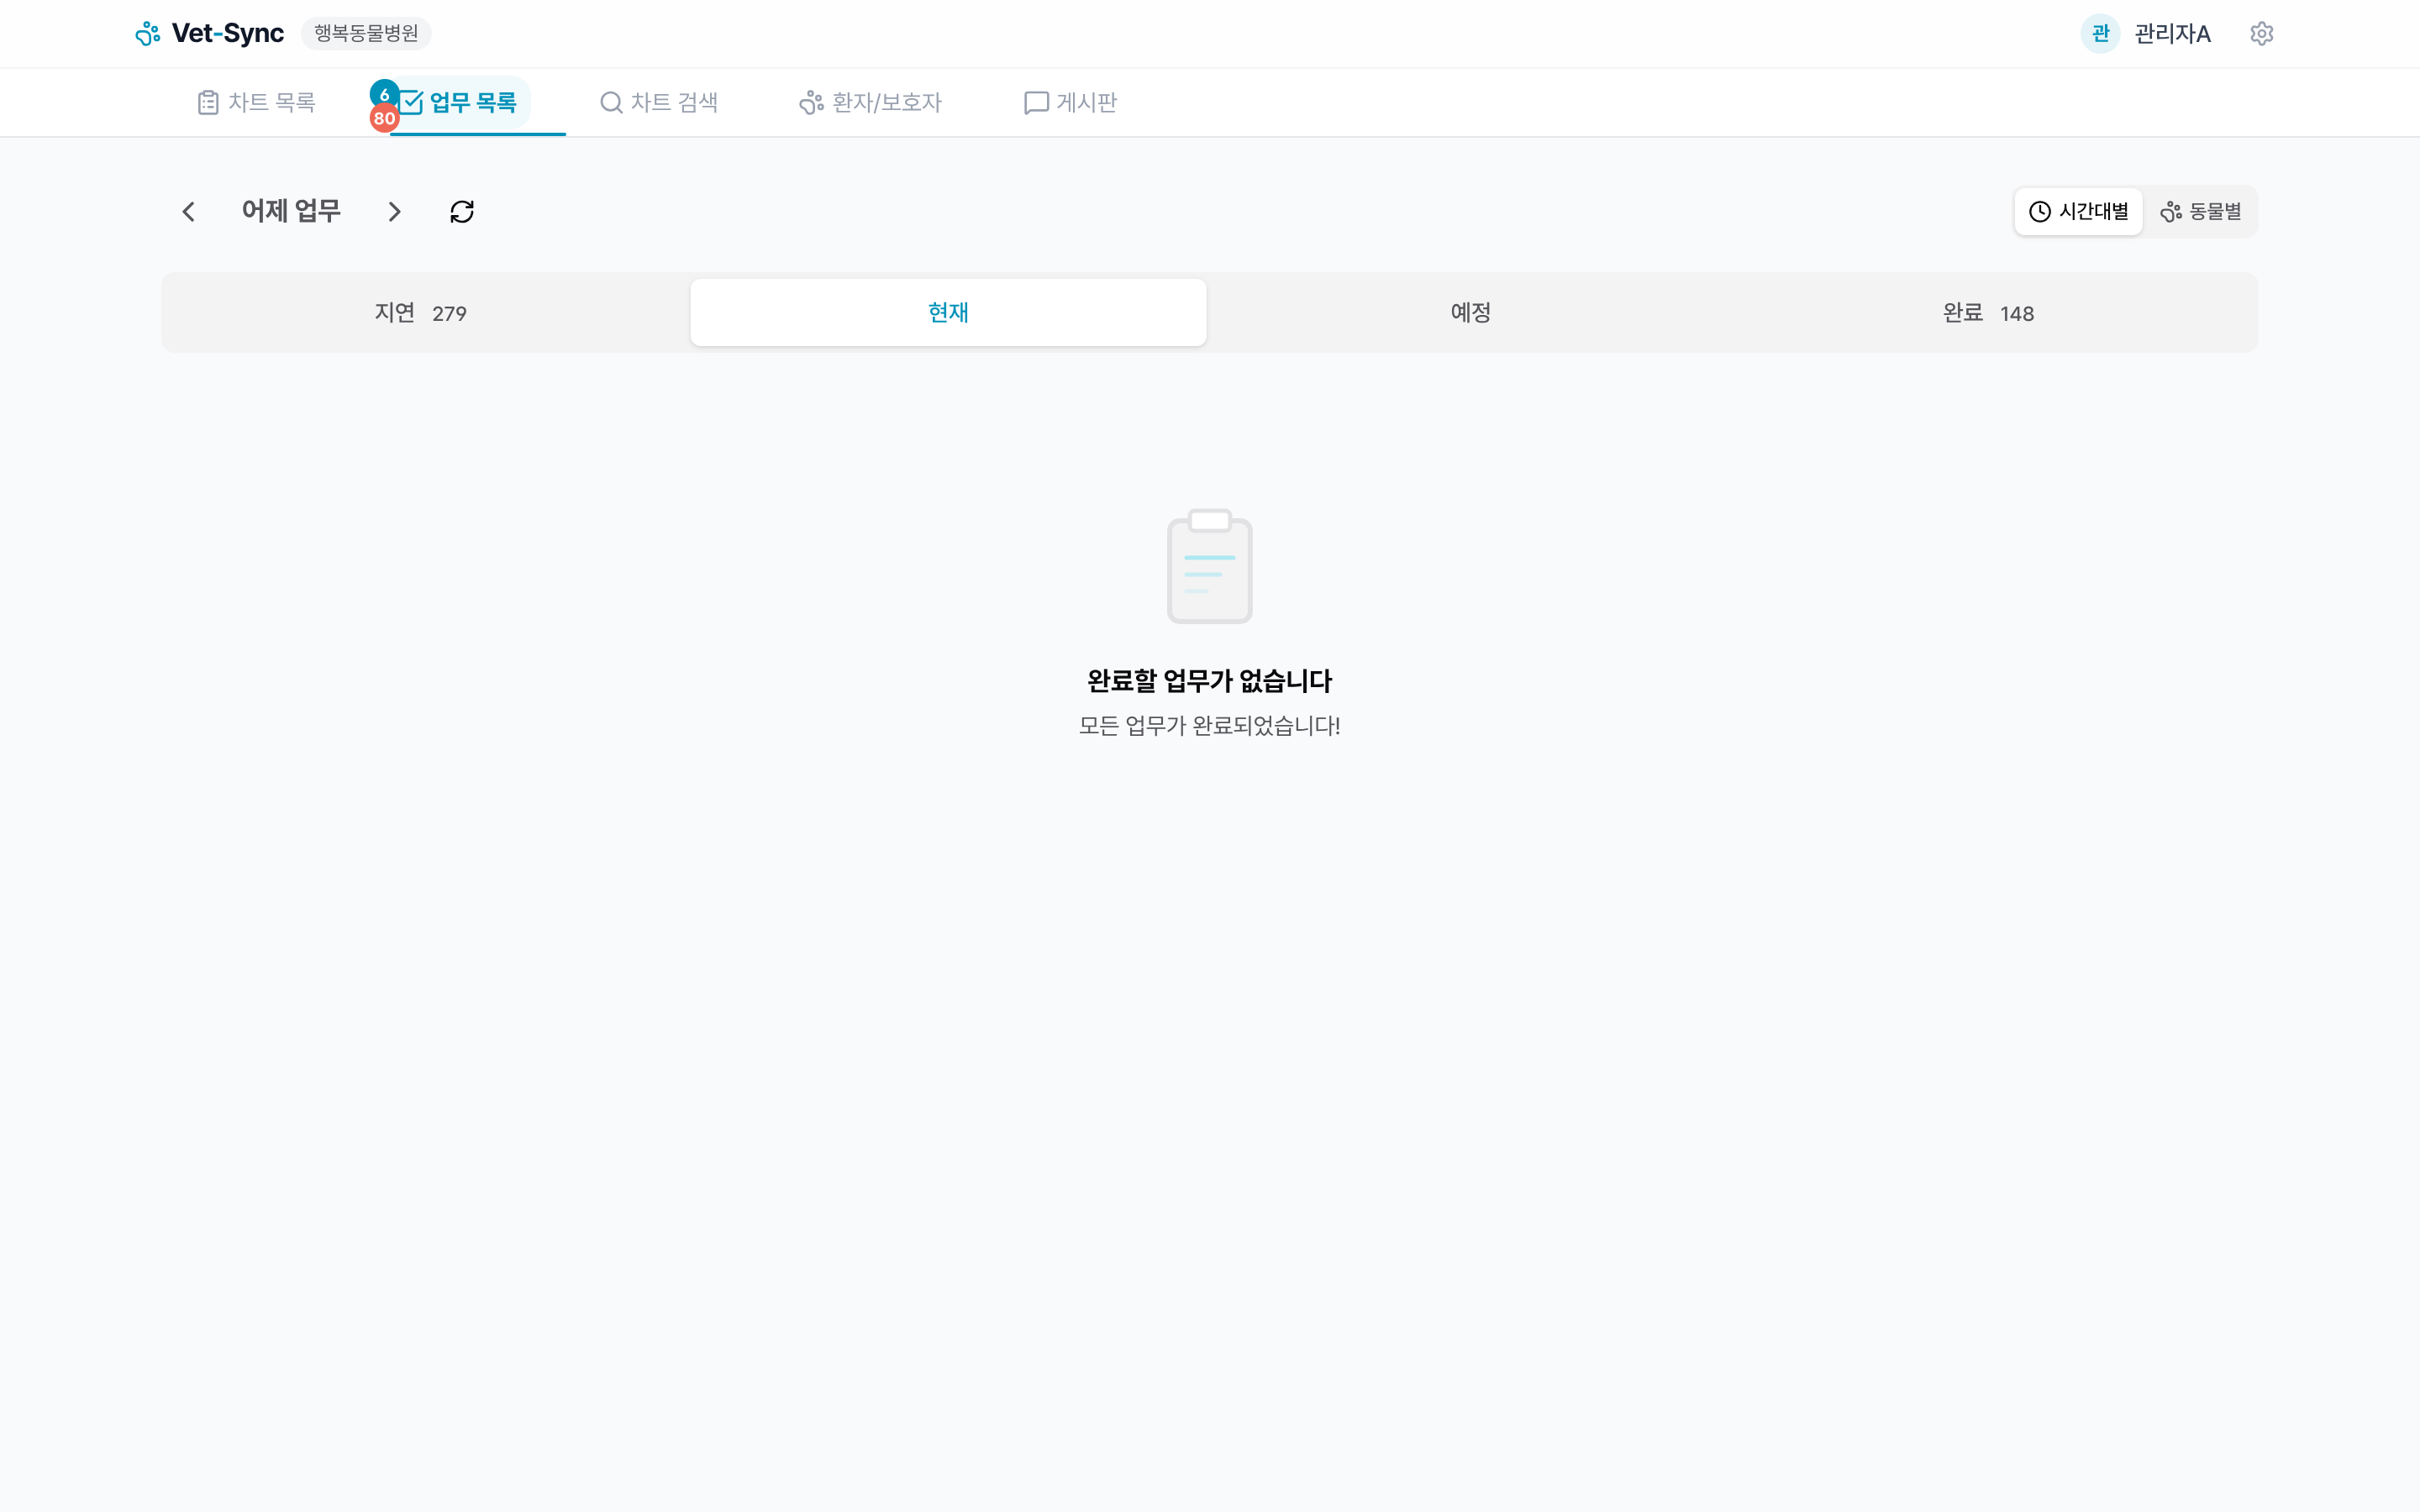This screenshot has height=1512, width=2420.
Task: Open settings via gear icon
Action: pos(2261,34)
